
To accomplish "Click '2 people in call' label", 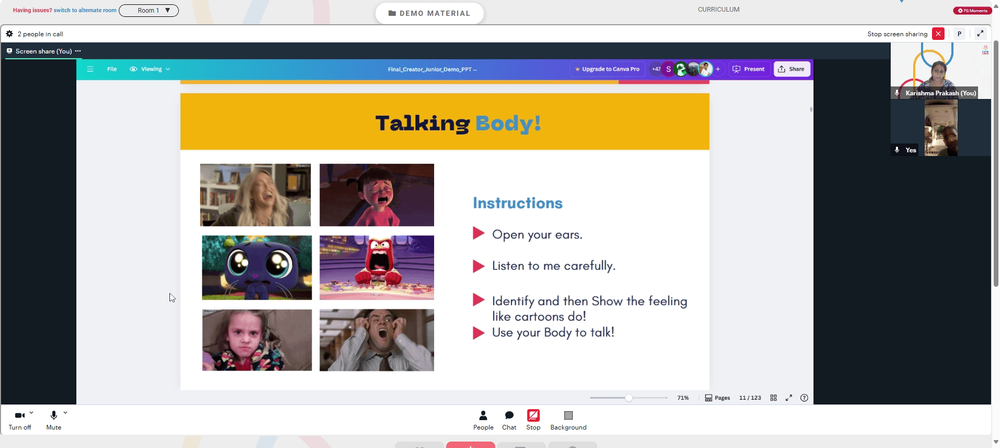I will tap(40, 34).
